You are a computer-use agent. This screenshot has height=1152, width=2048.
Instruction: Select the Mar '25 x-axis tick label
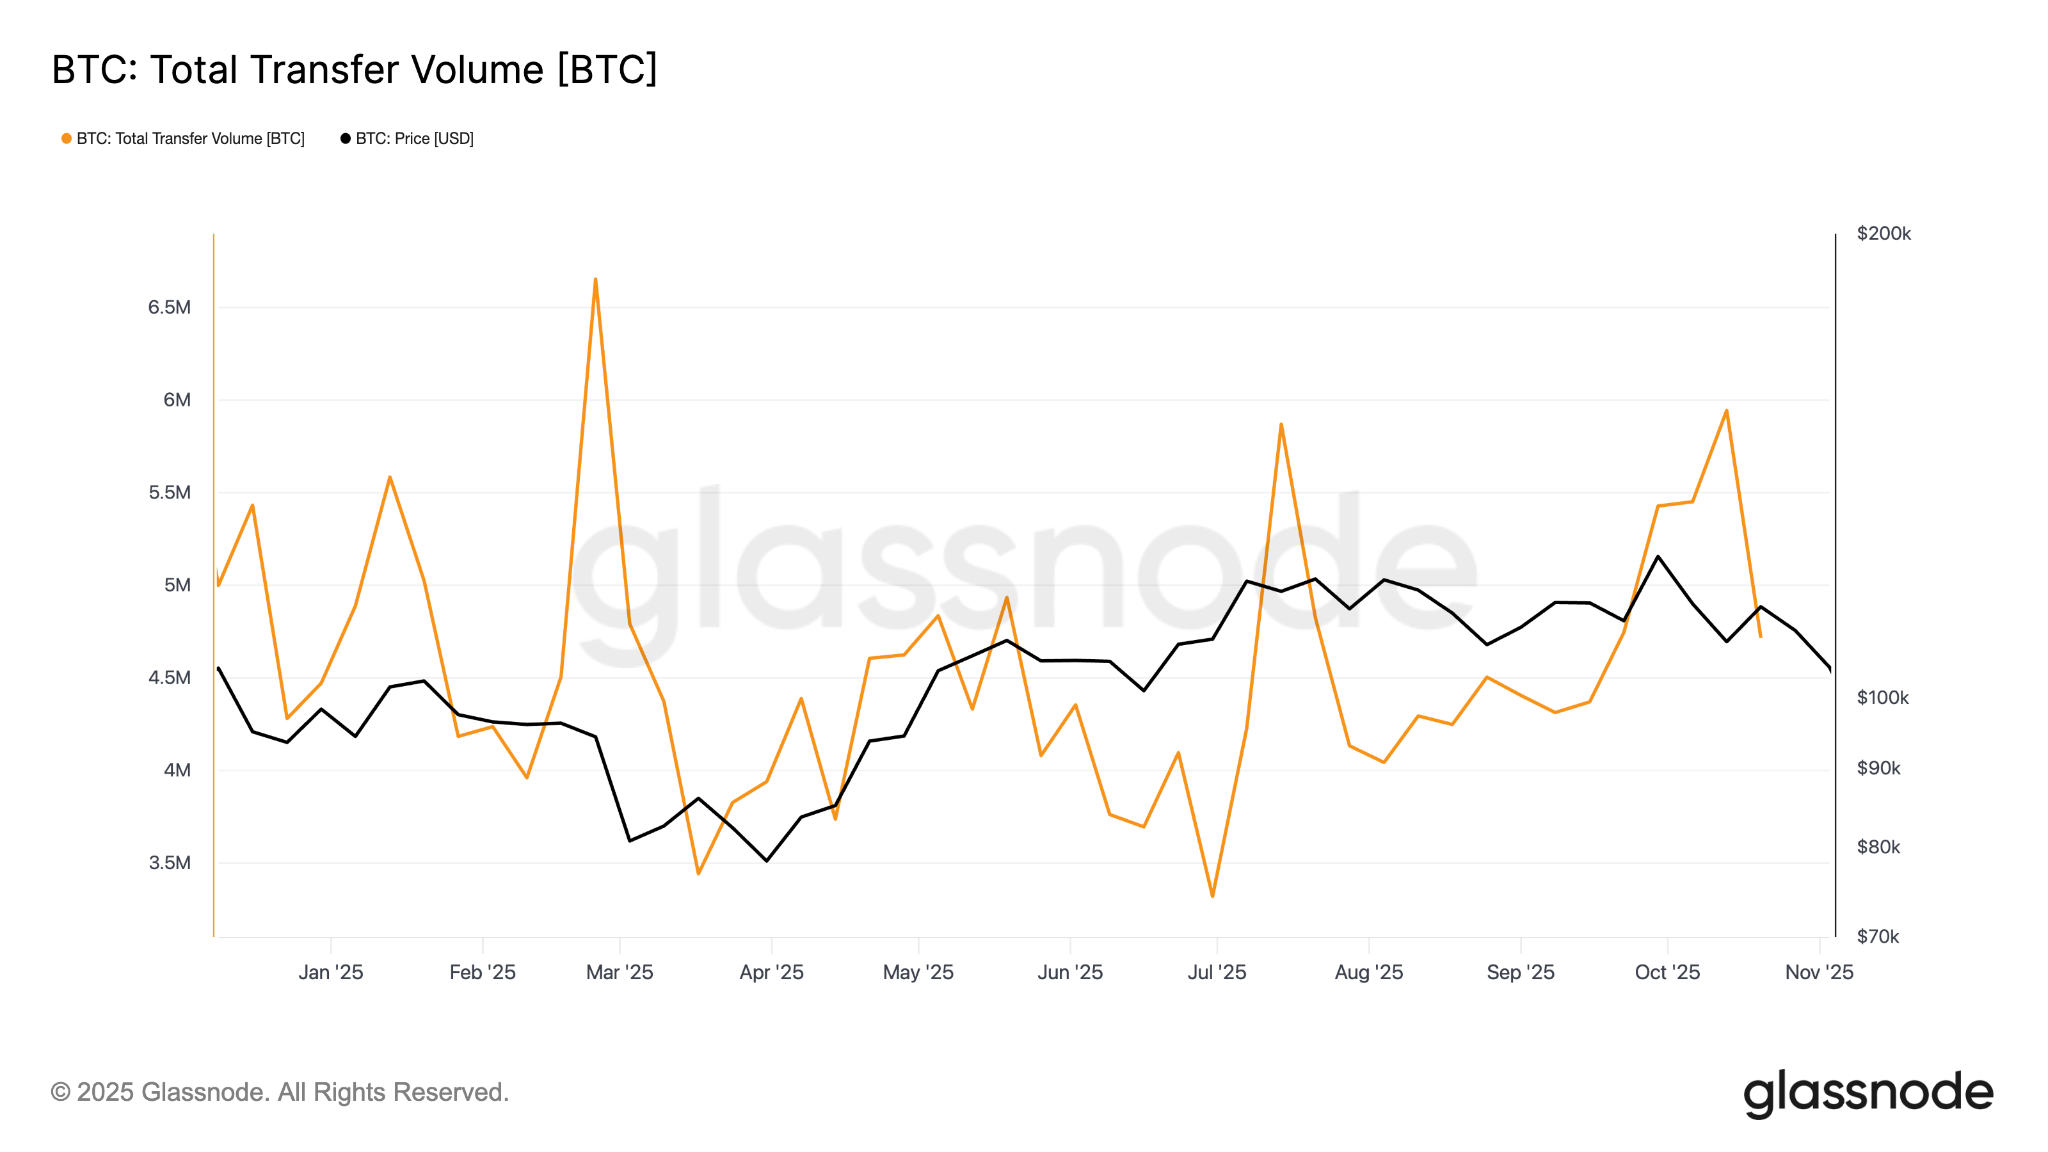[619, 972]
